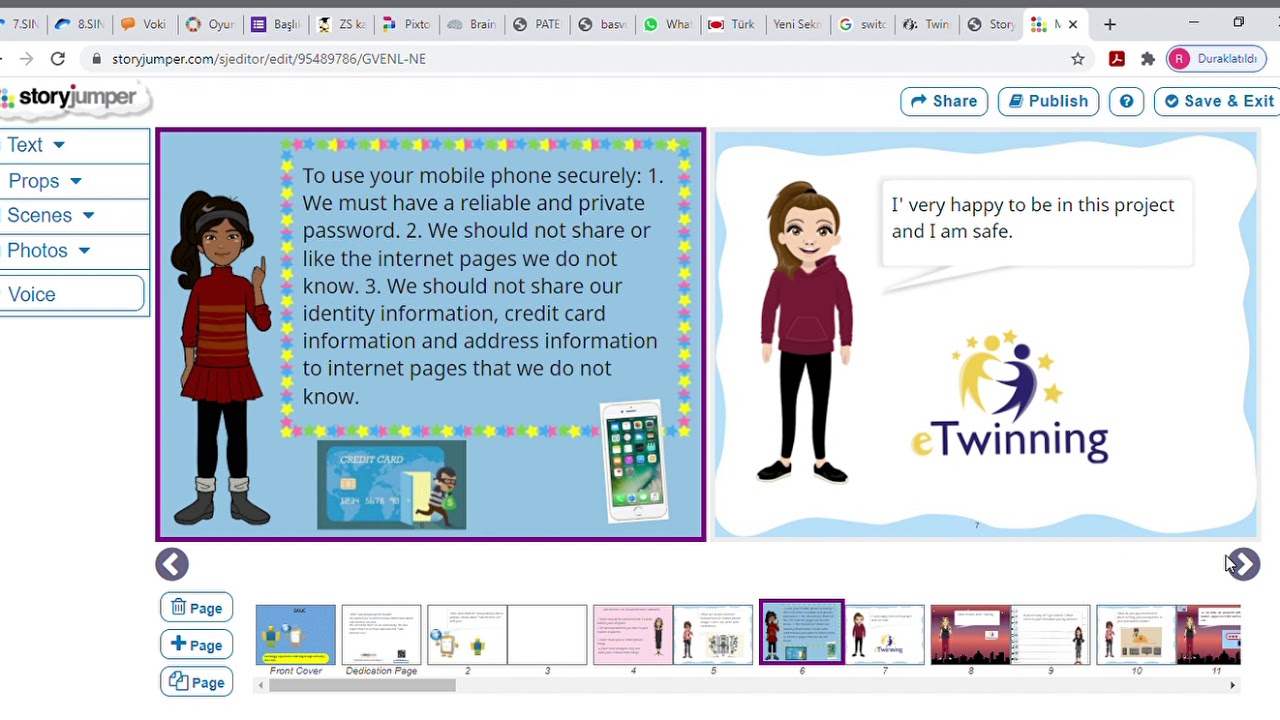The image size is (1280, 720).
Task: Open page 7 eTwinning thumbnail
Action: coord(885,635)
